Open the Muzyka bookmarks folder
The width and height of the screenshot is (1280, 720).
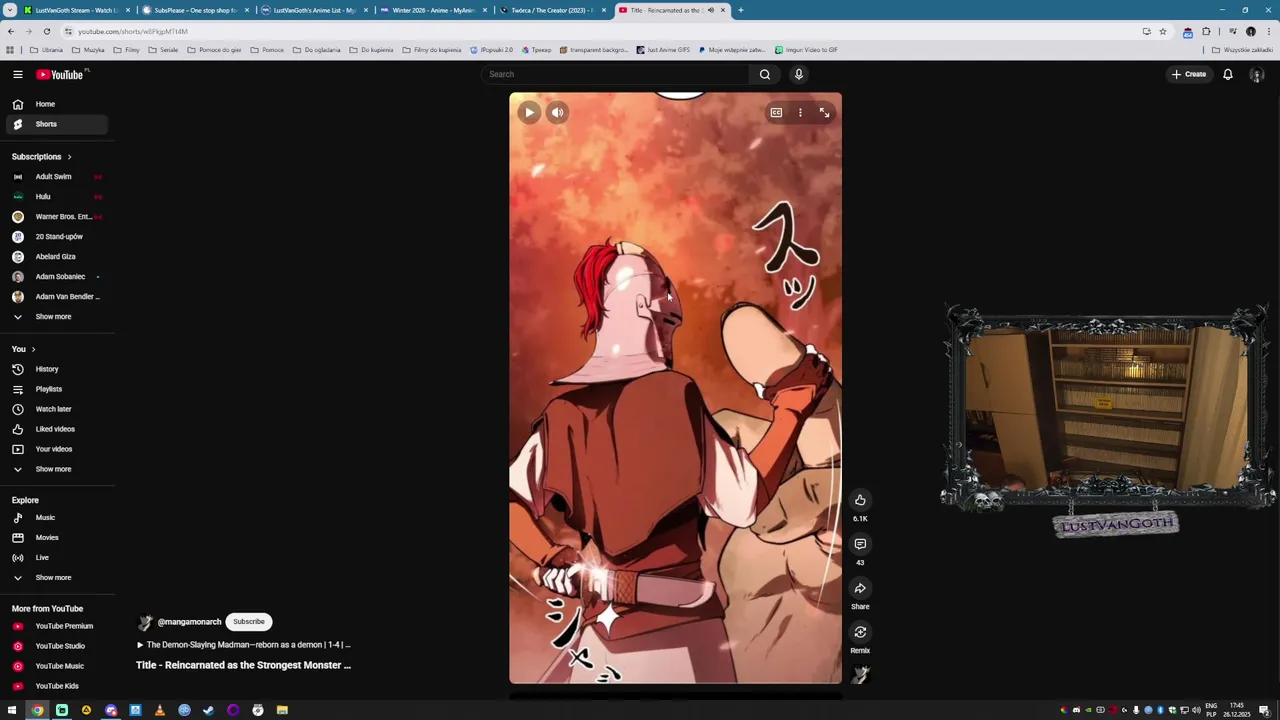pyautogui.click(x=88, y=50)
